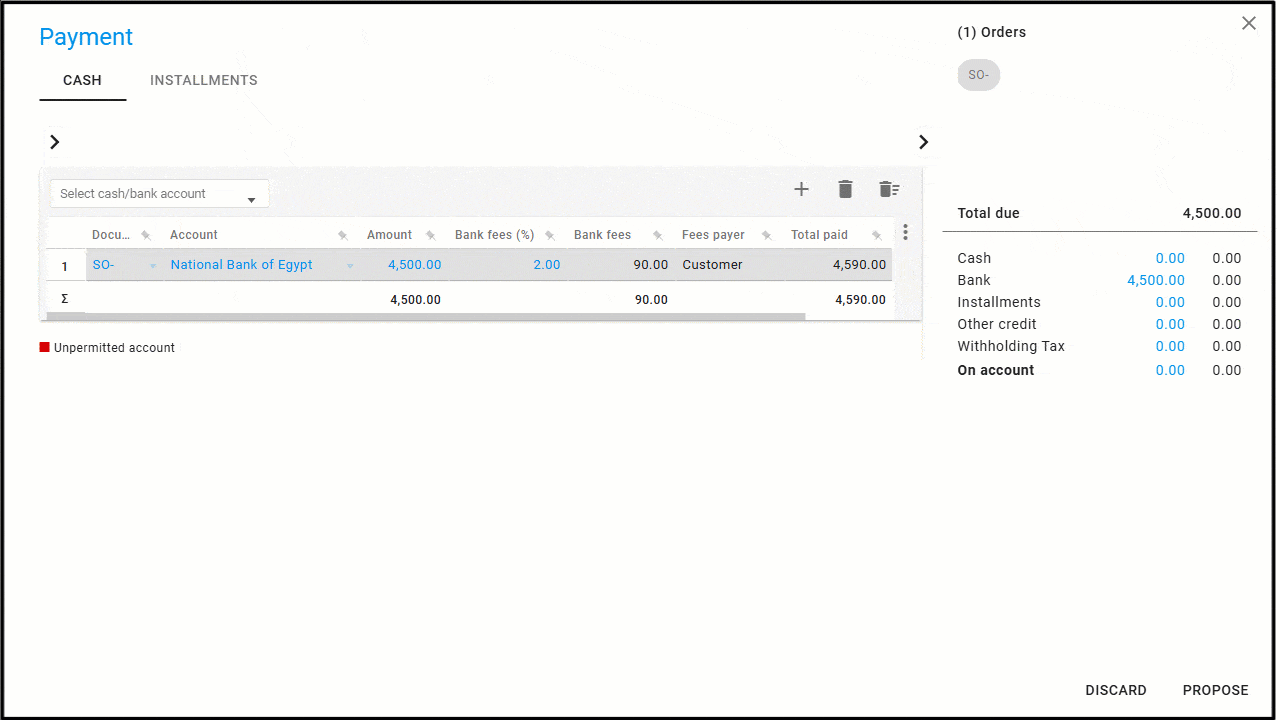
Task: Pin the Bank fees (%) column
Action: point(550,236)
